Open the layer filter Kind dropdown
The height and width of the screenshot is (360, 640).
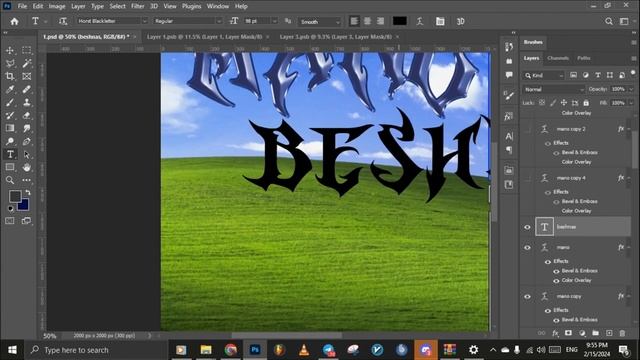coord(544,76)
